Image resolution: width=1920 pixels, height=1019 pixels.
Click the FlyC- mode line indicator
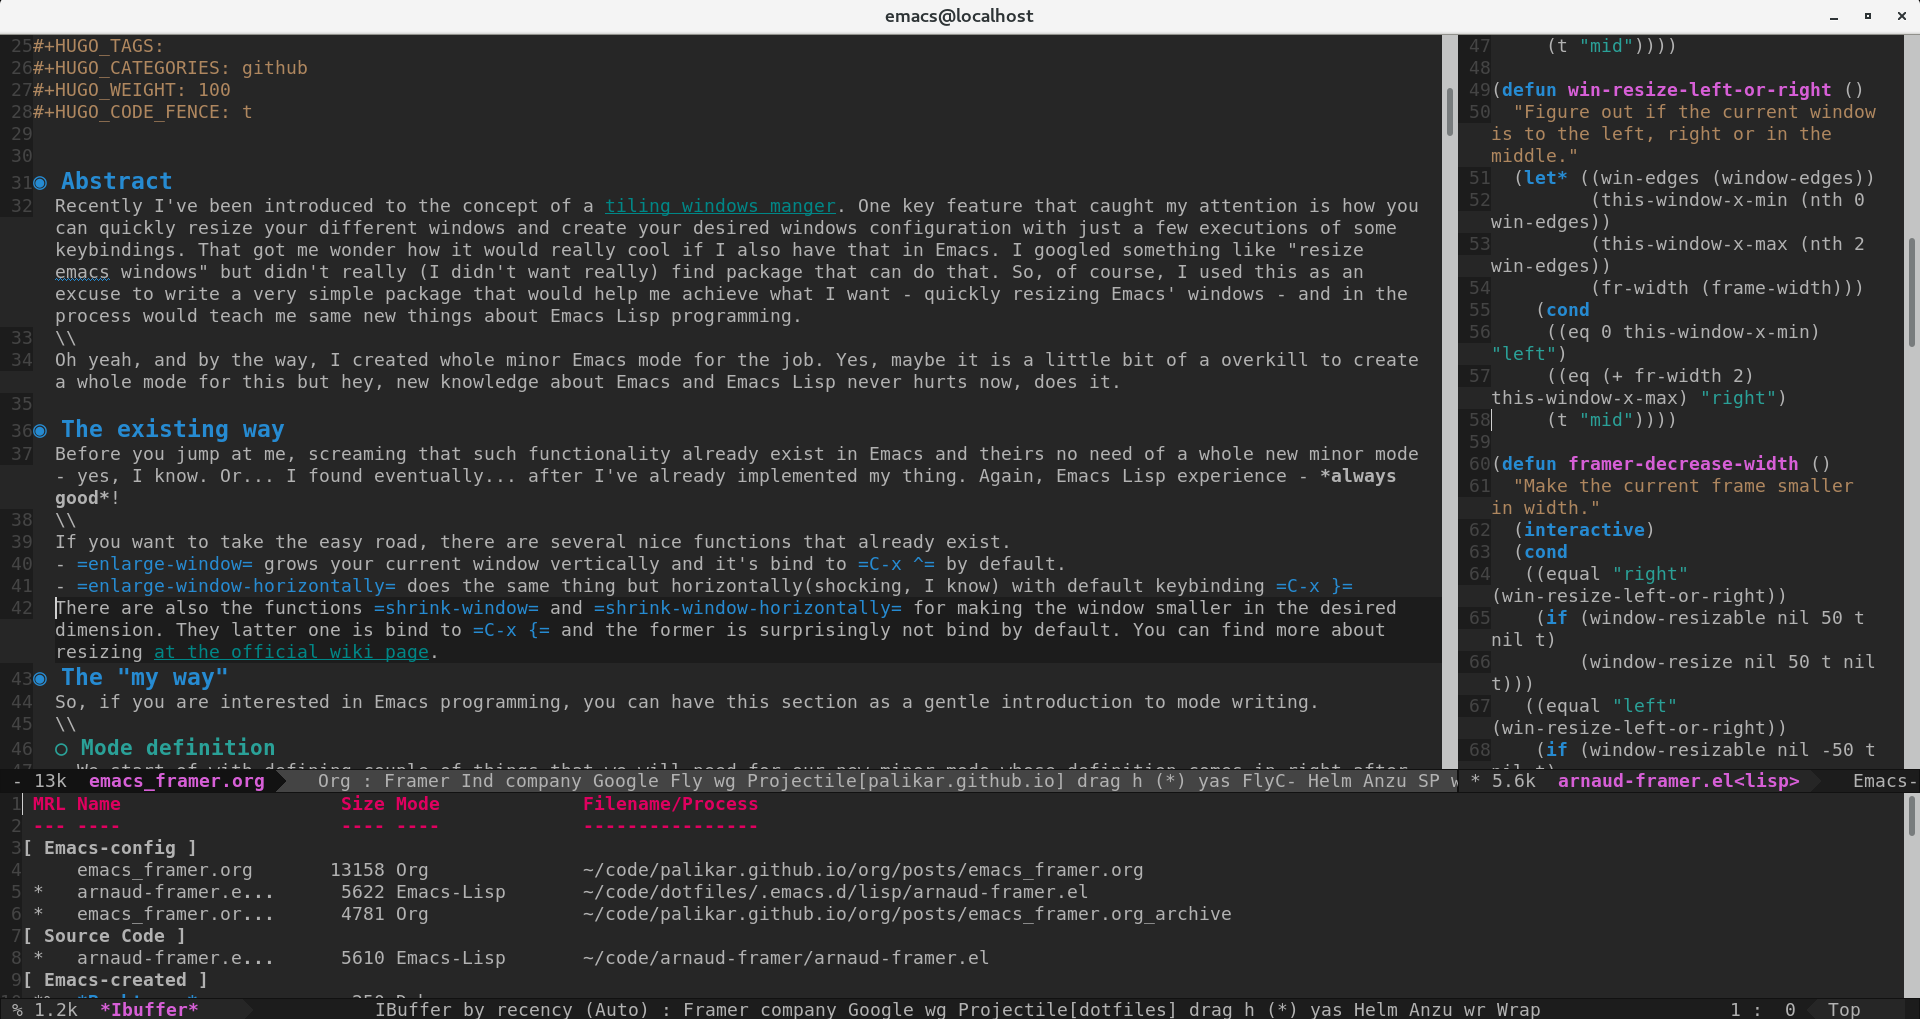coord(1269,781)
